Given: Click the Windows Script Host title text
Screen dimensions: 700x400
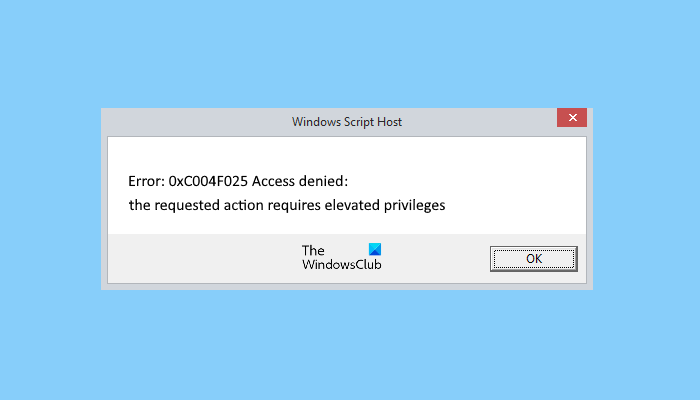Looking at the screenshot, I should pos(347,122).
